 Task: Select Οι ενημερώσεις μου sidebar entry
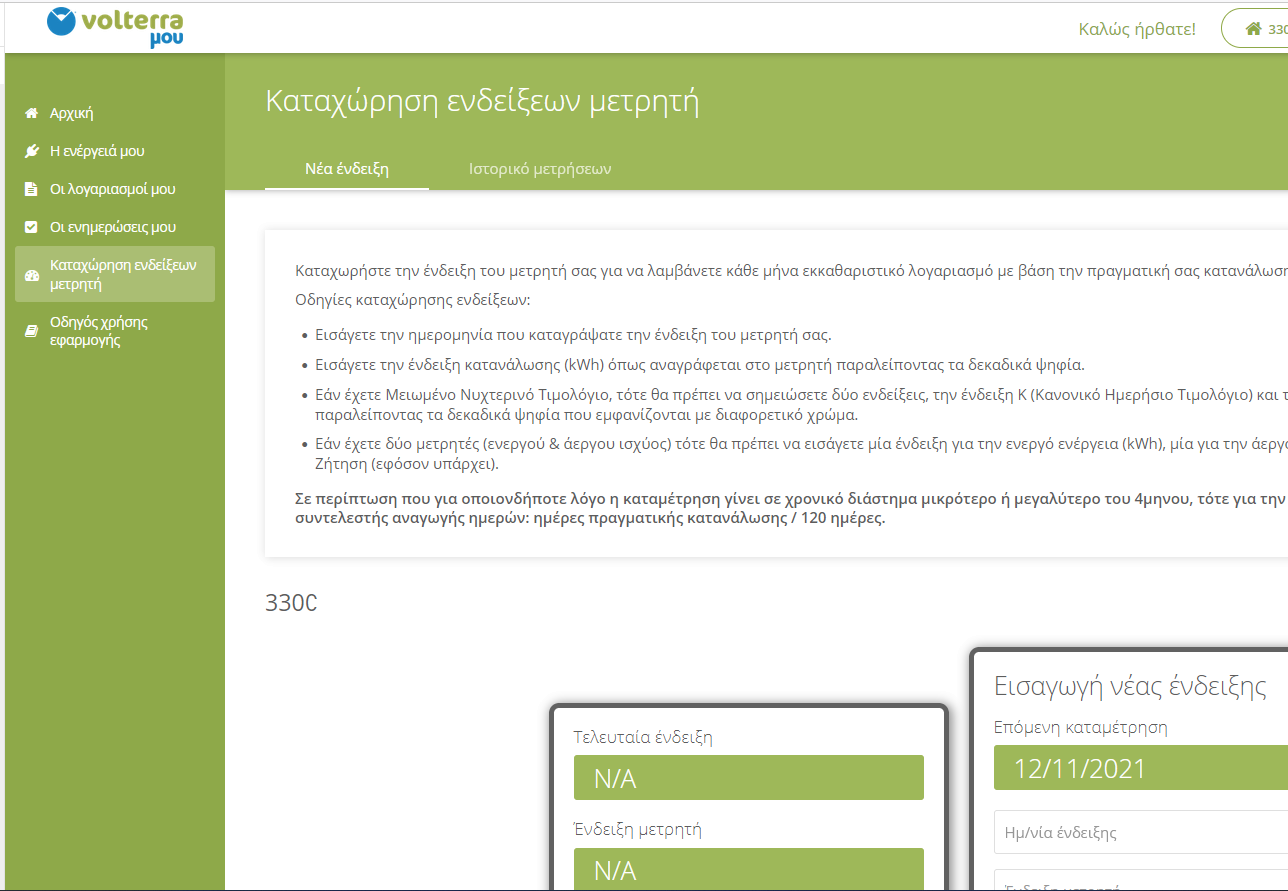click(x=115, y=227)
